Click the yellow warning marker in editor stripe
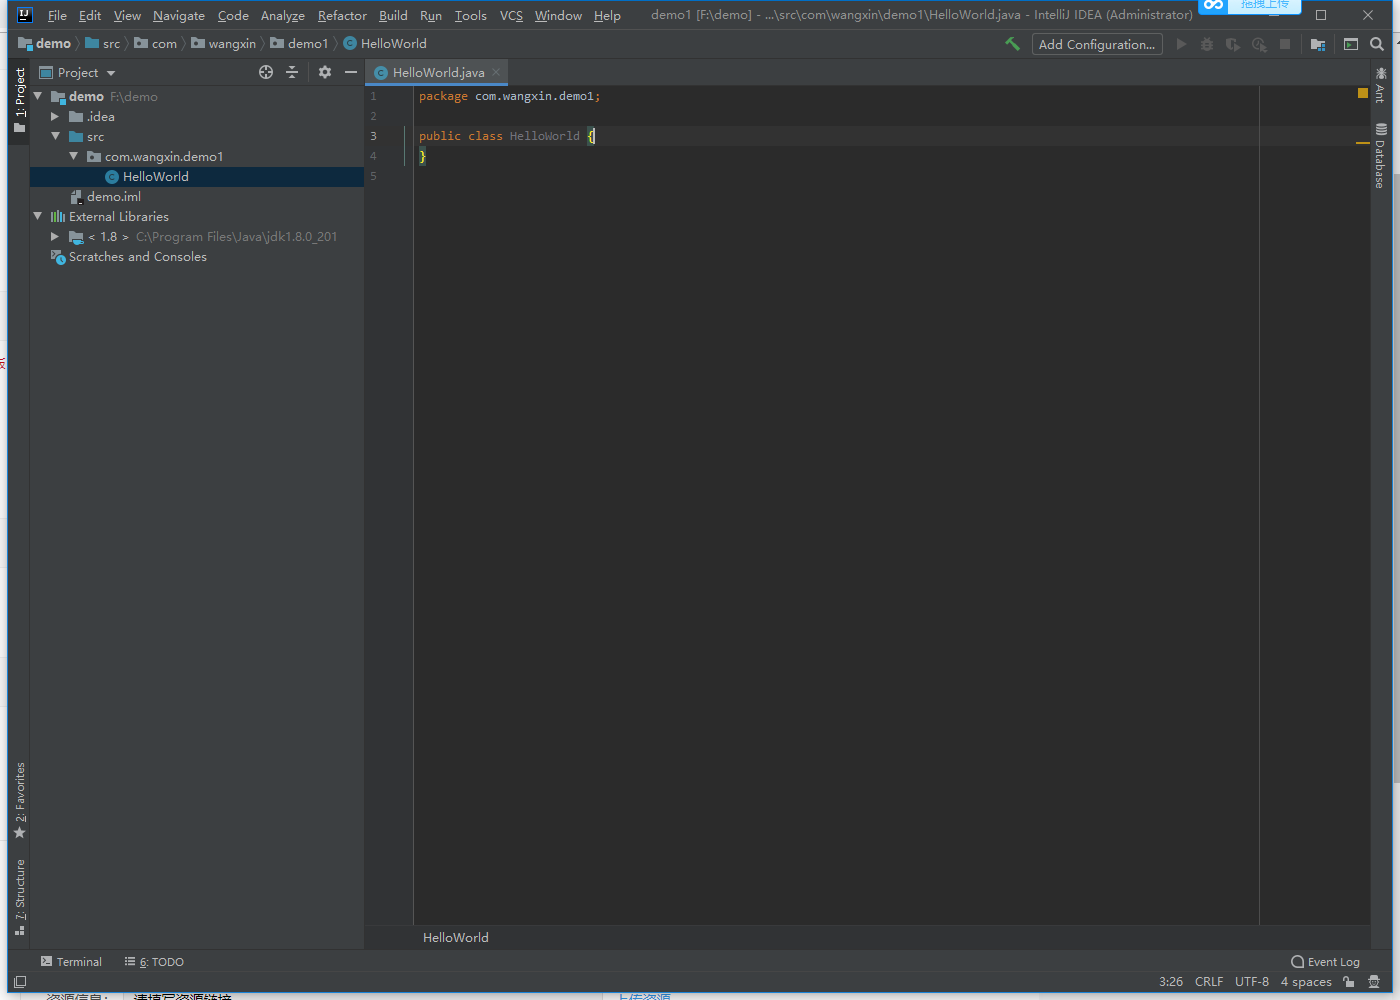The width and height of the screenshot is (1400, 1000). click(1362, 93)
